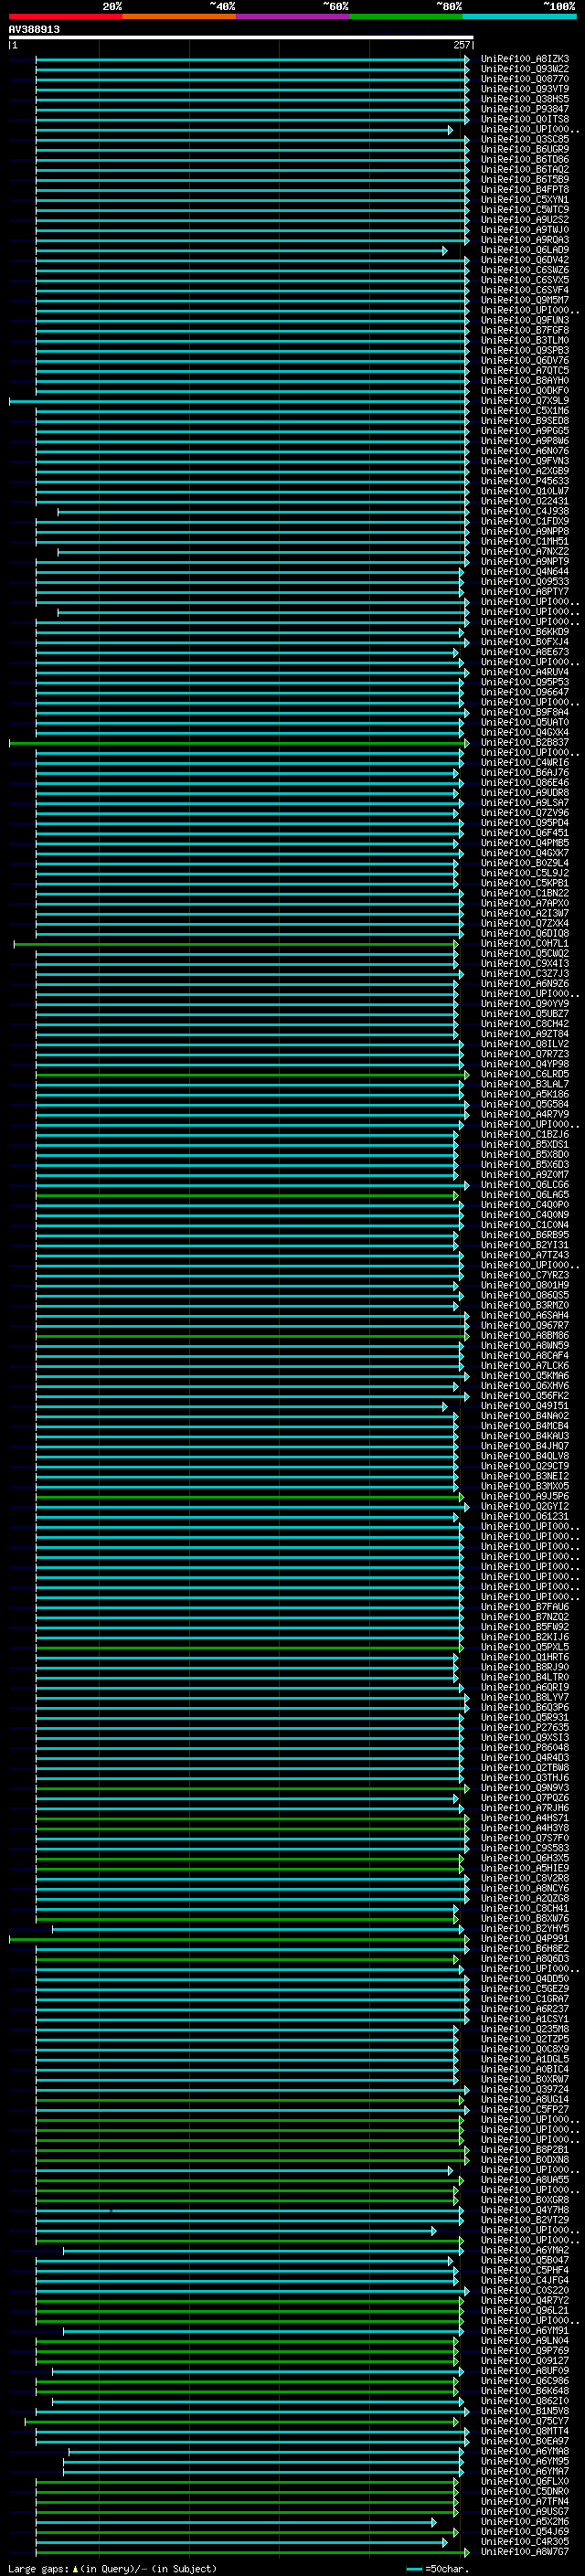Select the UniRef100_A4R7V9 label
Screen dimensions: 585x2576
pyautogui.click(x=525, y=1114)
